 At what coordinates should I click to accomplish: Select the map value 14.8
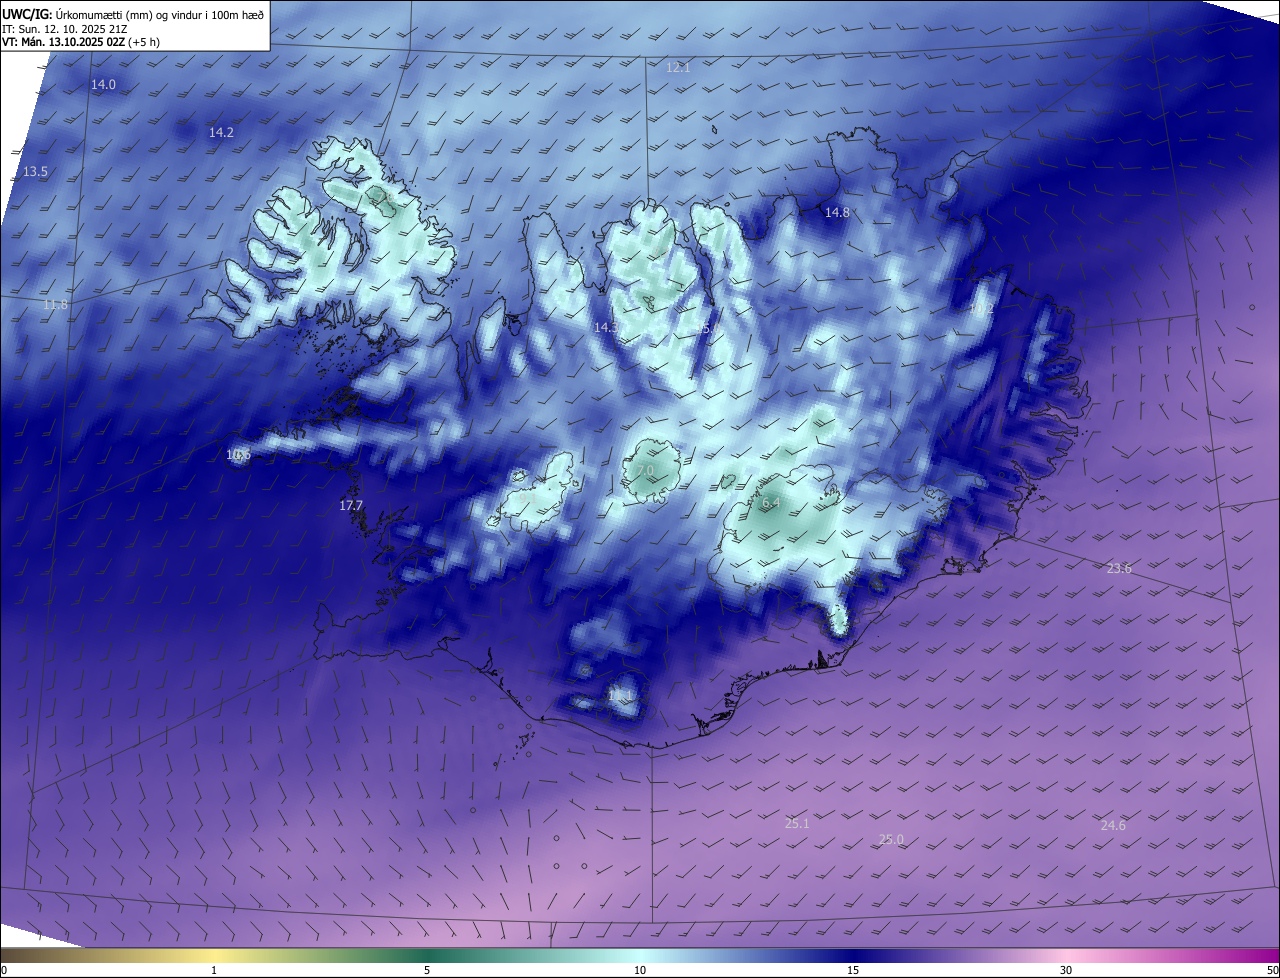pos(837,212)
